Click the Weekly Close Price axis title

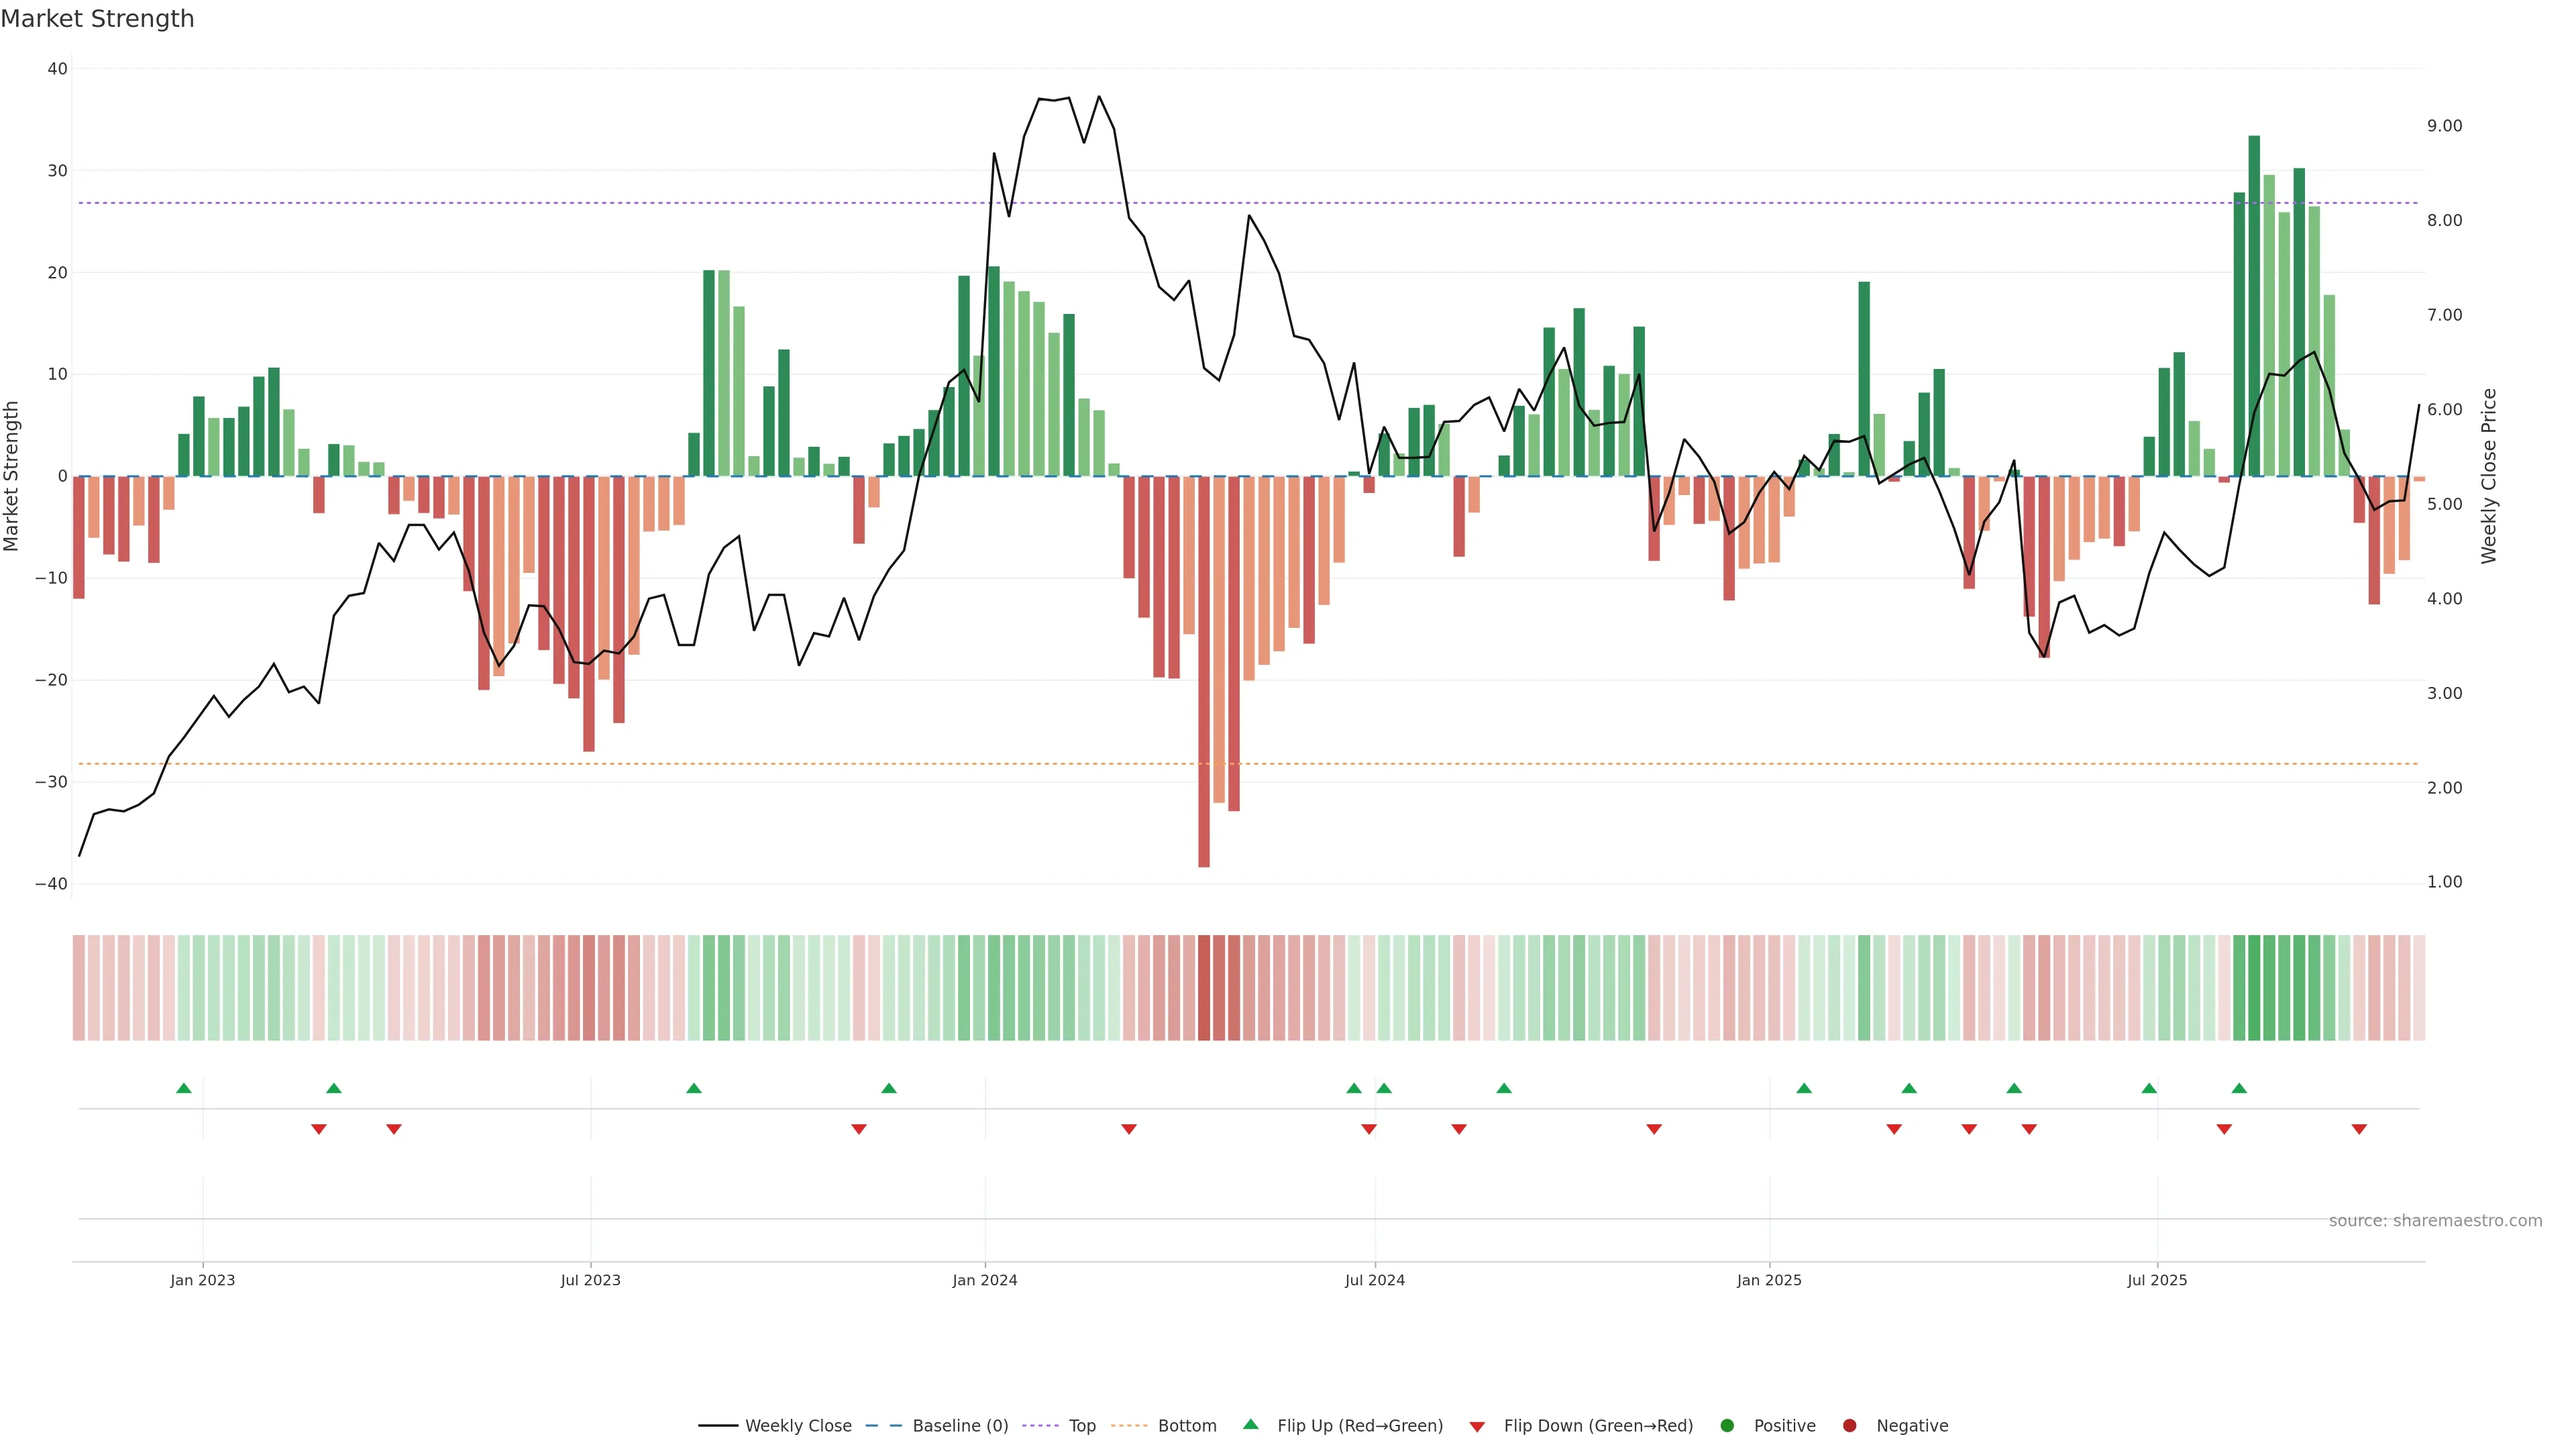[x=2489, y=476]
